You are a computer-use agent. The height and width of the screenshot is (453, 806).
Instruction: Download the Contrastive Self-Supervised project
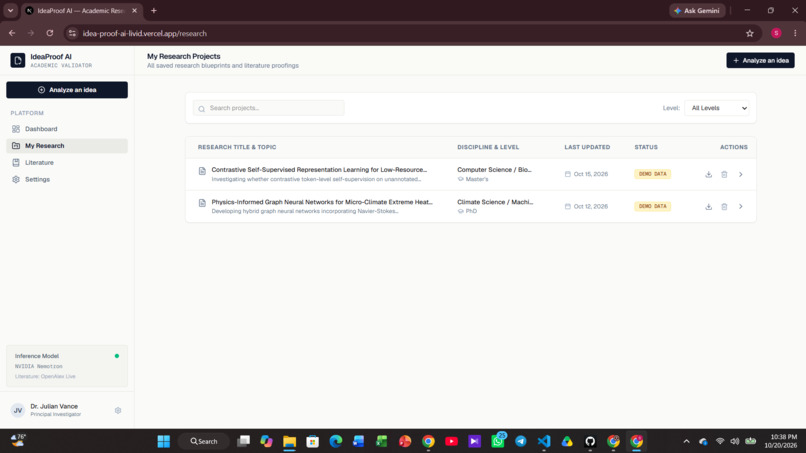[708, 174]
